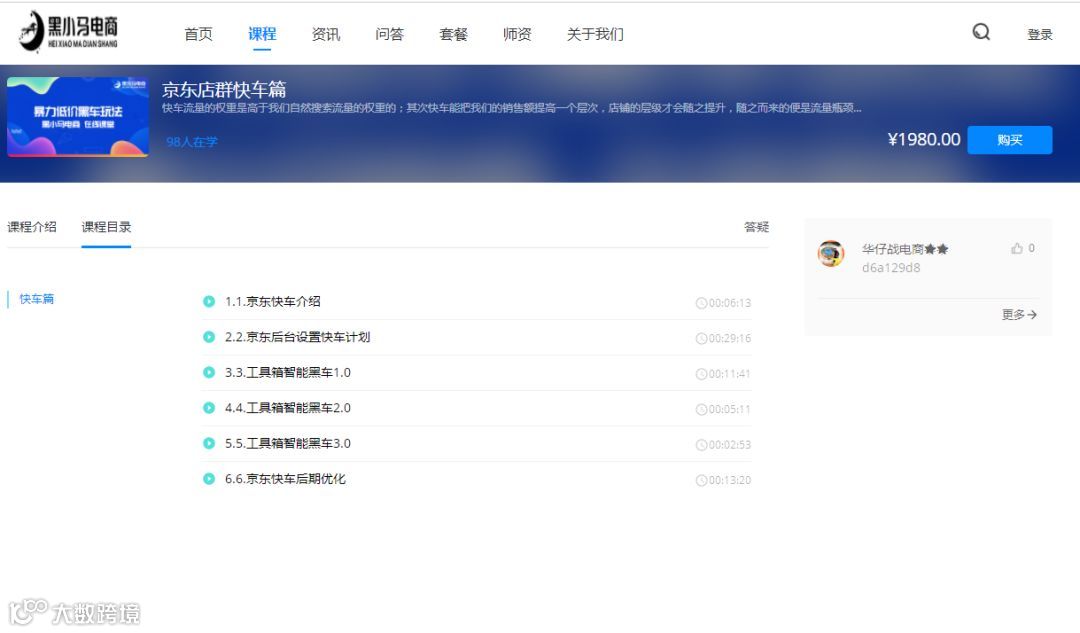Open 问答 in the navigation bar

(x=389, y=34)
